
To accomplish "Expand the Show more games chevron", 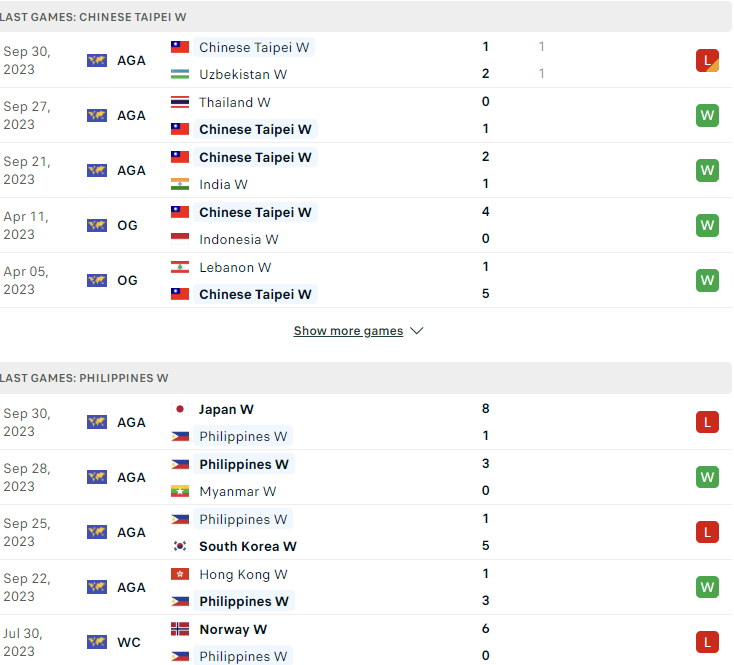I will click(416, 331).
